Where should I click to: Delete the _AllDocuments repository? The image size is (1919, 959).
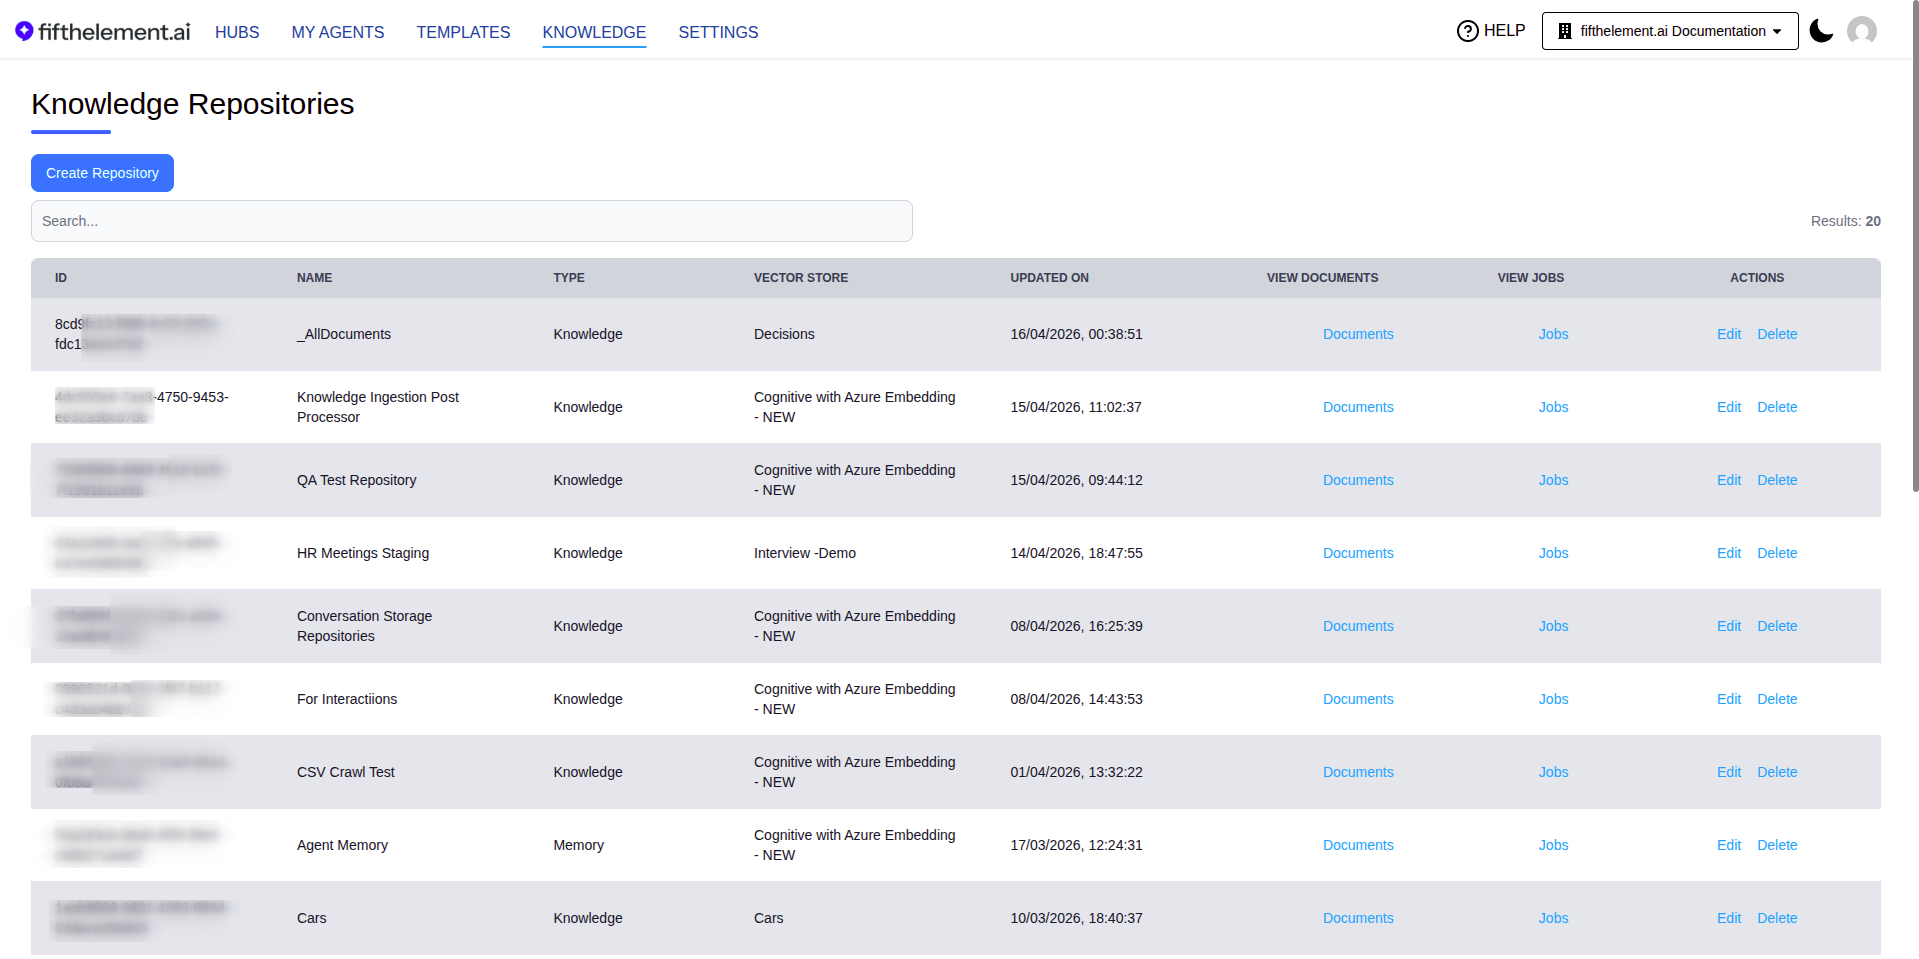1777,334
